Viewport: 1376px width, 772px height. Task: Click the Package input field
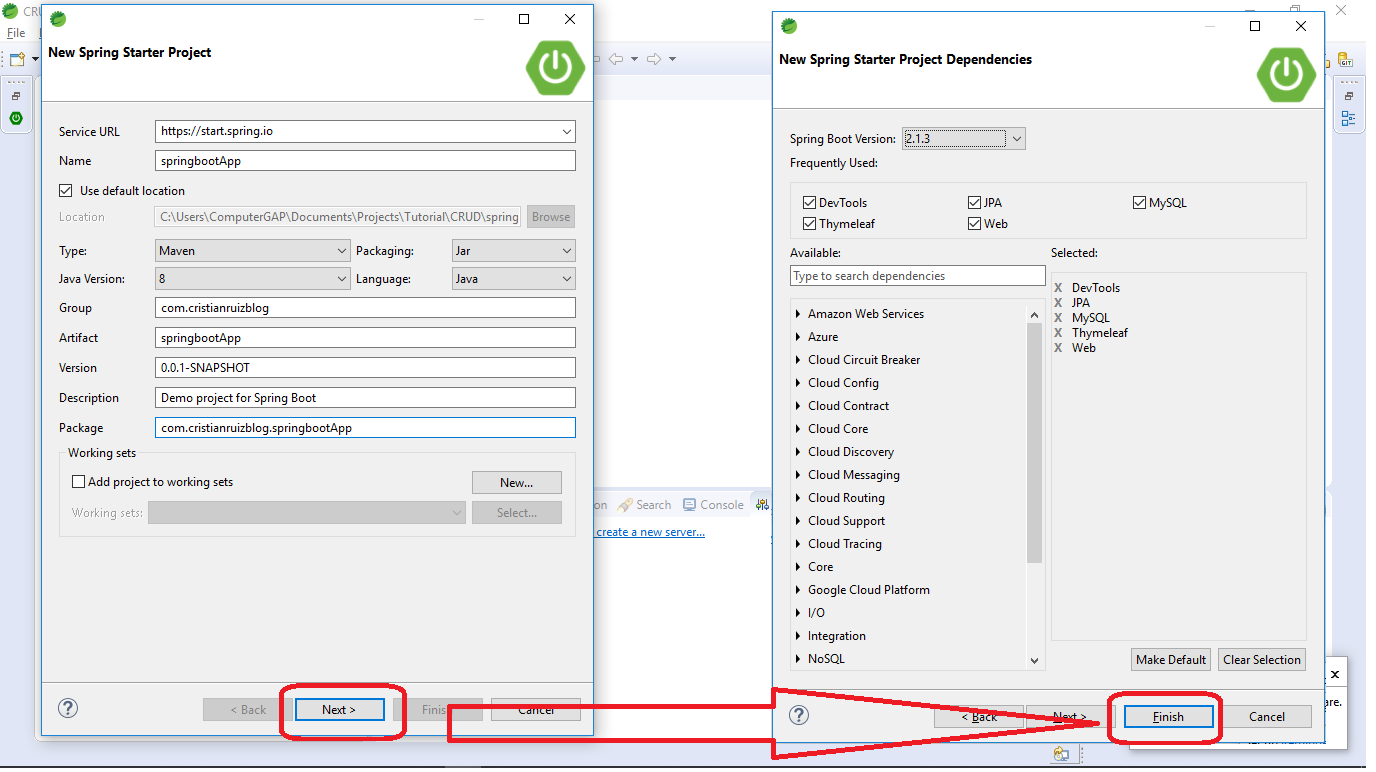[x=366, y=428]
